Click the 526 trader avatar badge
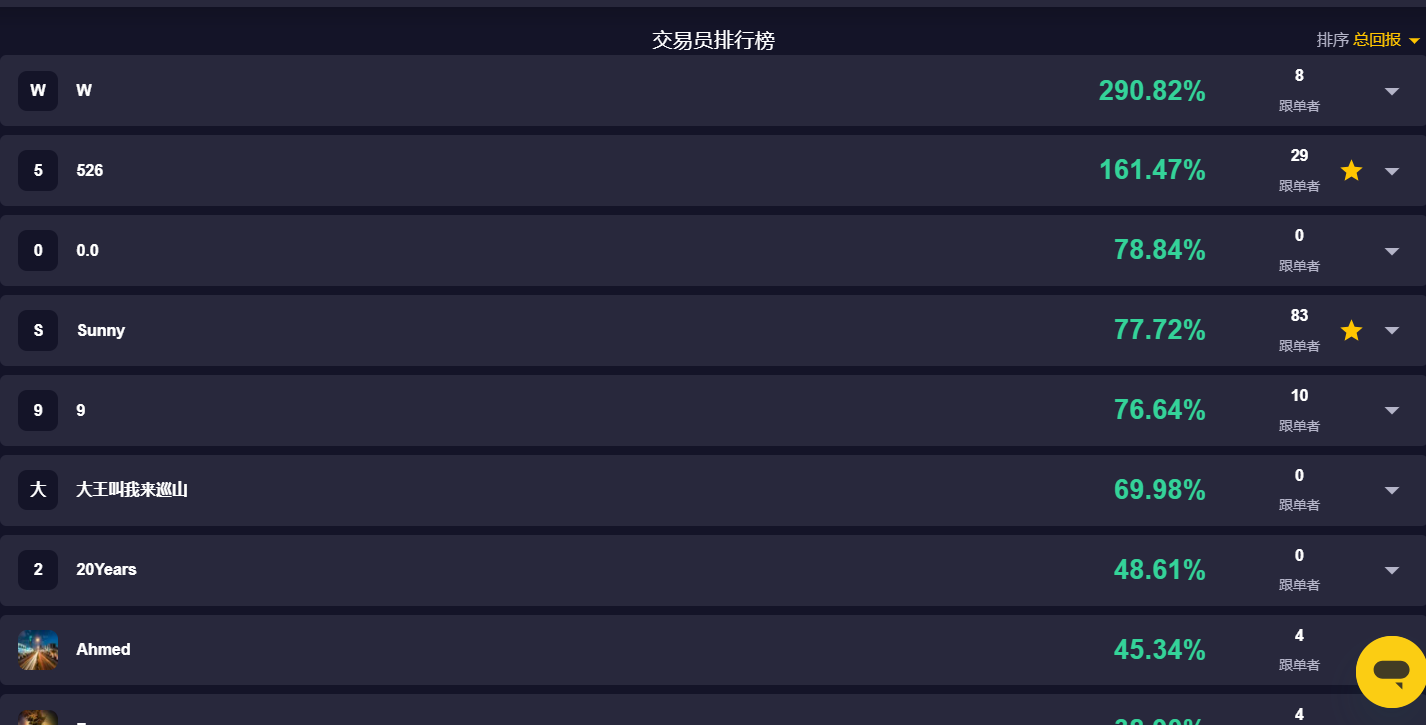The image size is (1426, 725). coord(38,171)
